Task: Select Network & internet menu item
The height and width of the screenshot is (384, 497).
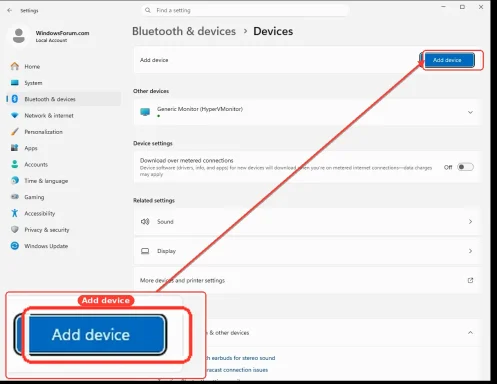Action: point(64,115)
